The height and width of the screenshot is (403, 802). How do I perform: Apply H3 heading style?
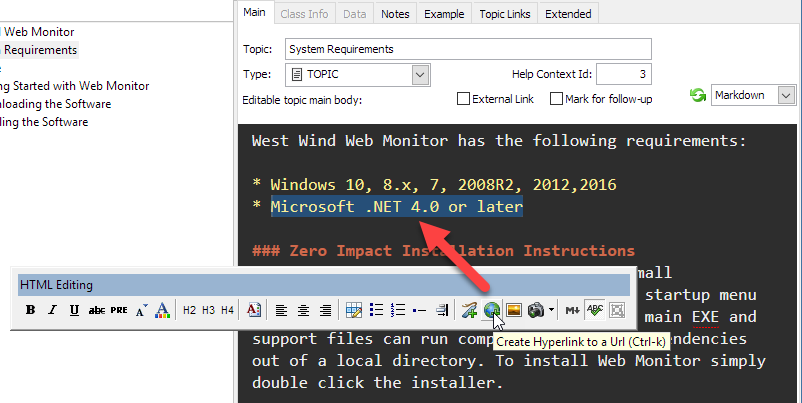pos(208,310)
